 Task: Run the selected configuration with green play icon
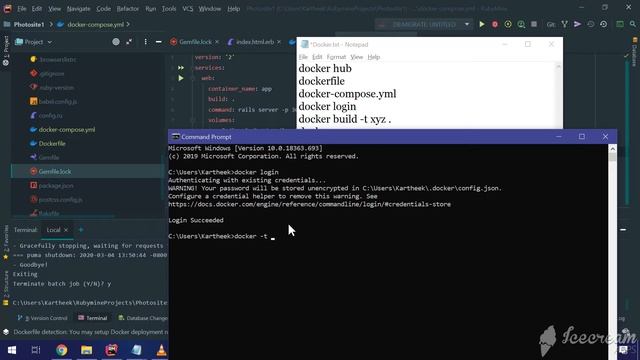(x=482, y=24)
